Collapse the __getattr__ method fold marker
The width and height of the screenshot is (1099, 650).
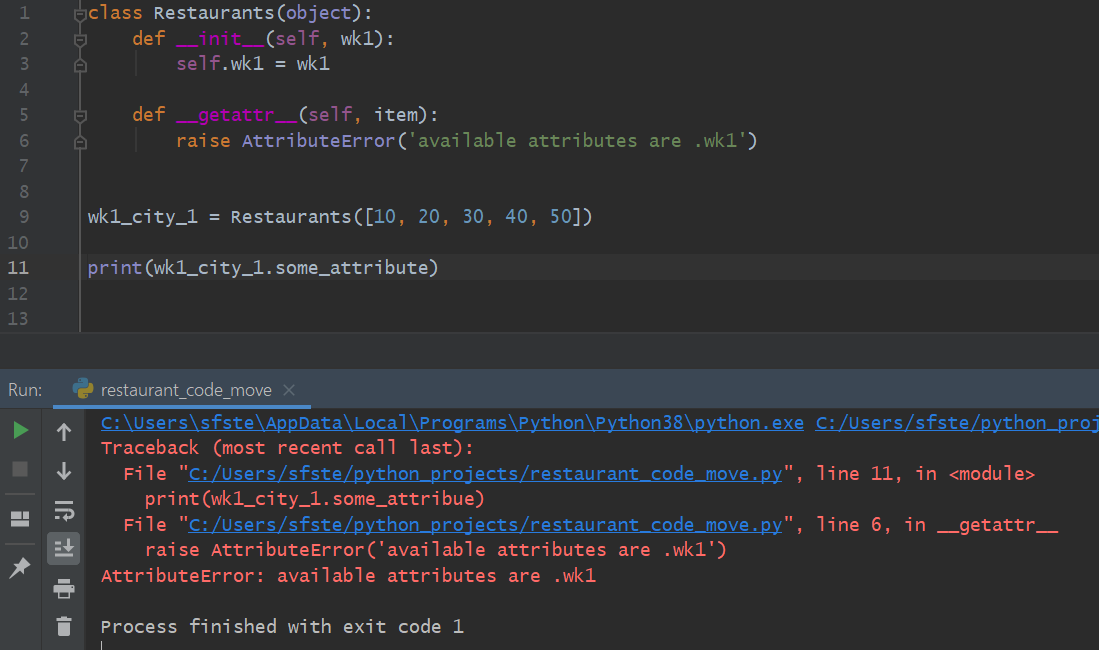pos(81,116)
